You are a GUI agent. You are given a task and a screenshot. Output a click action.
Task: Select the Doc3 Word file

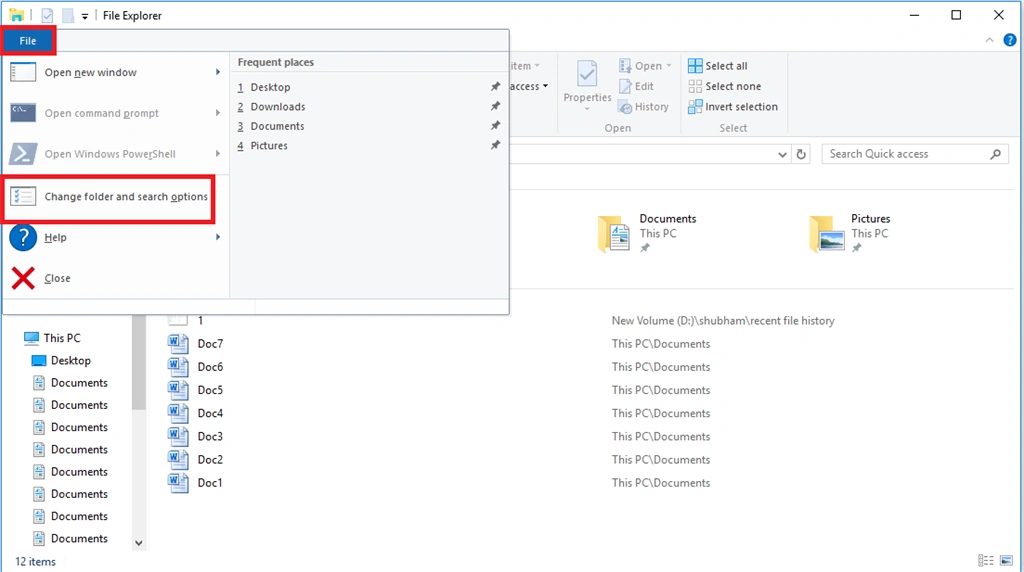(x=195, y=436)
